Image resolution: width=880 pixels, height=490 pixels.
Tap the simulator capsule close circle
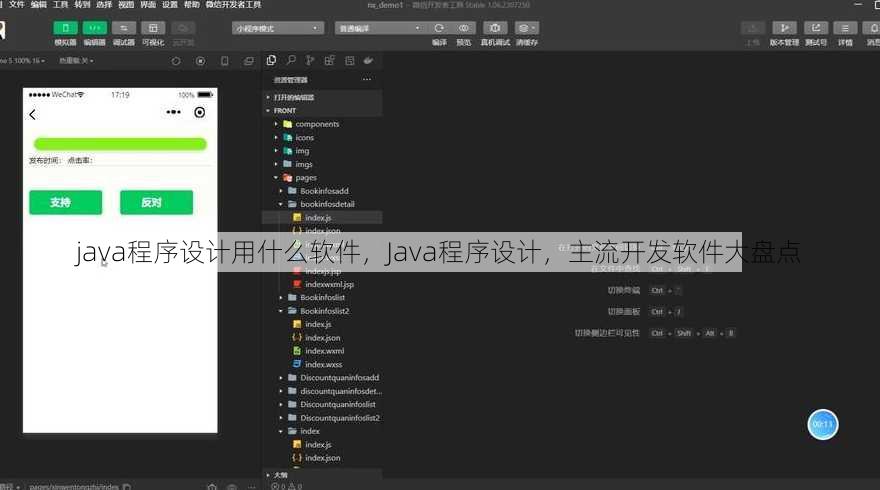click(x=199, y=112)
